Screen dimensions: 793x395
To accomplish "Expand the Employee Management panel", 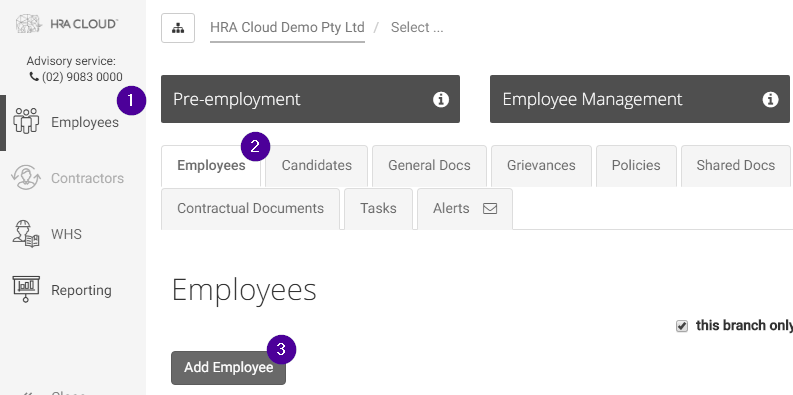I will pos(640,99).
